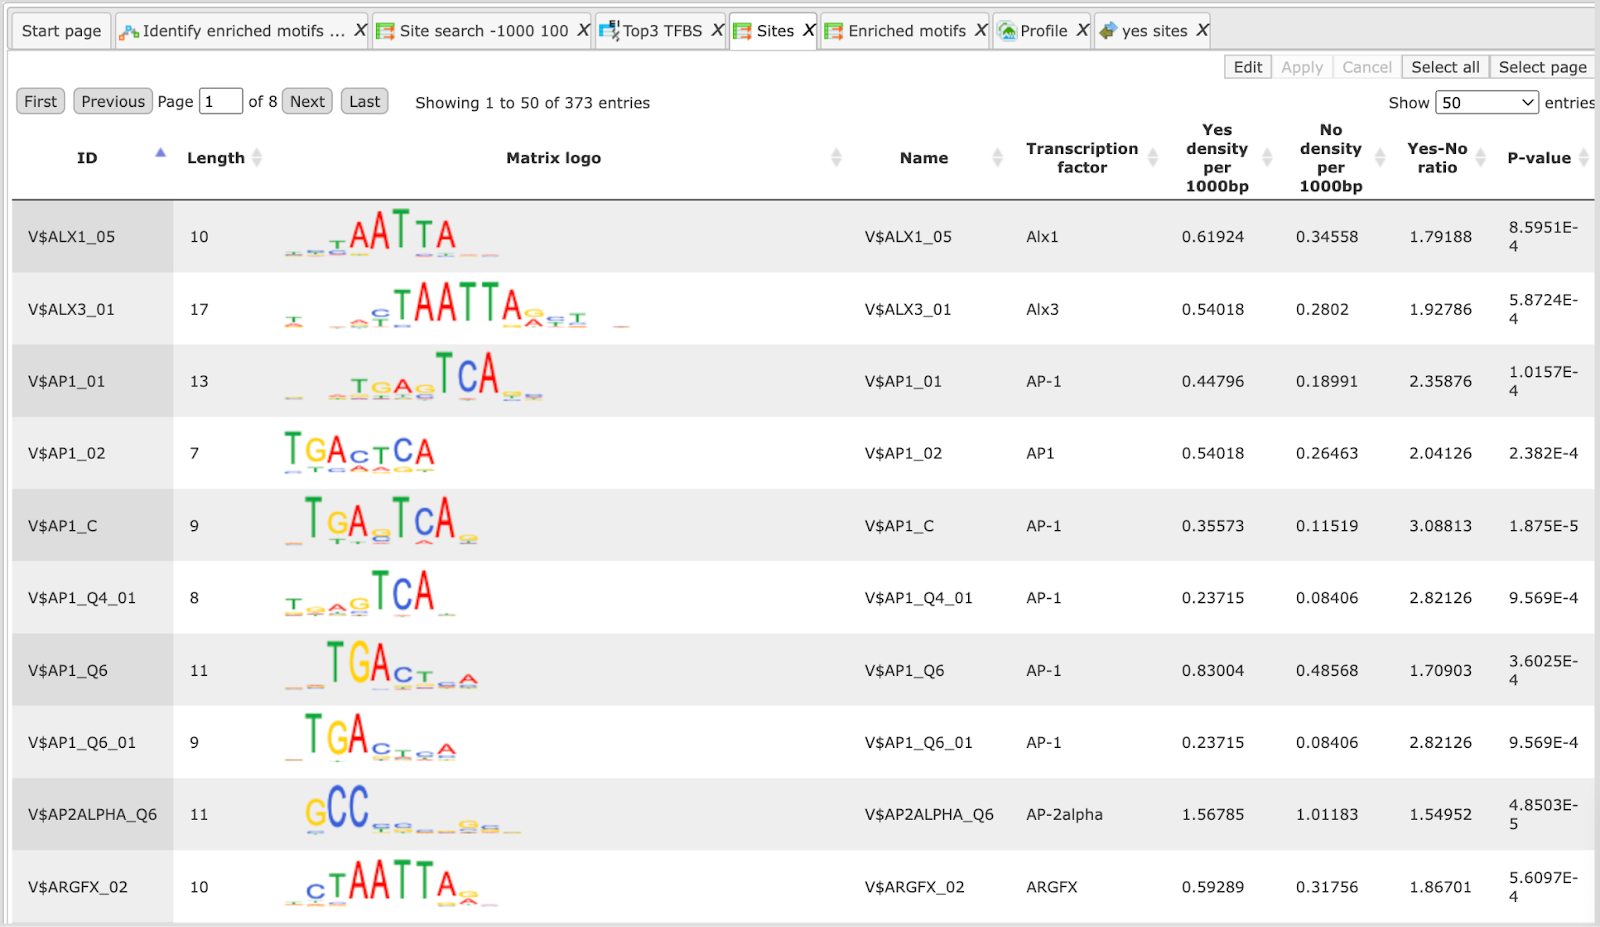
Task: Click Showing 1 to 50 of 373 entries
Action: [532, 103]
